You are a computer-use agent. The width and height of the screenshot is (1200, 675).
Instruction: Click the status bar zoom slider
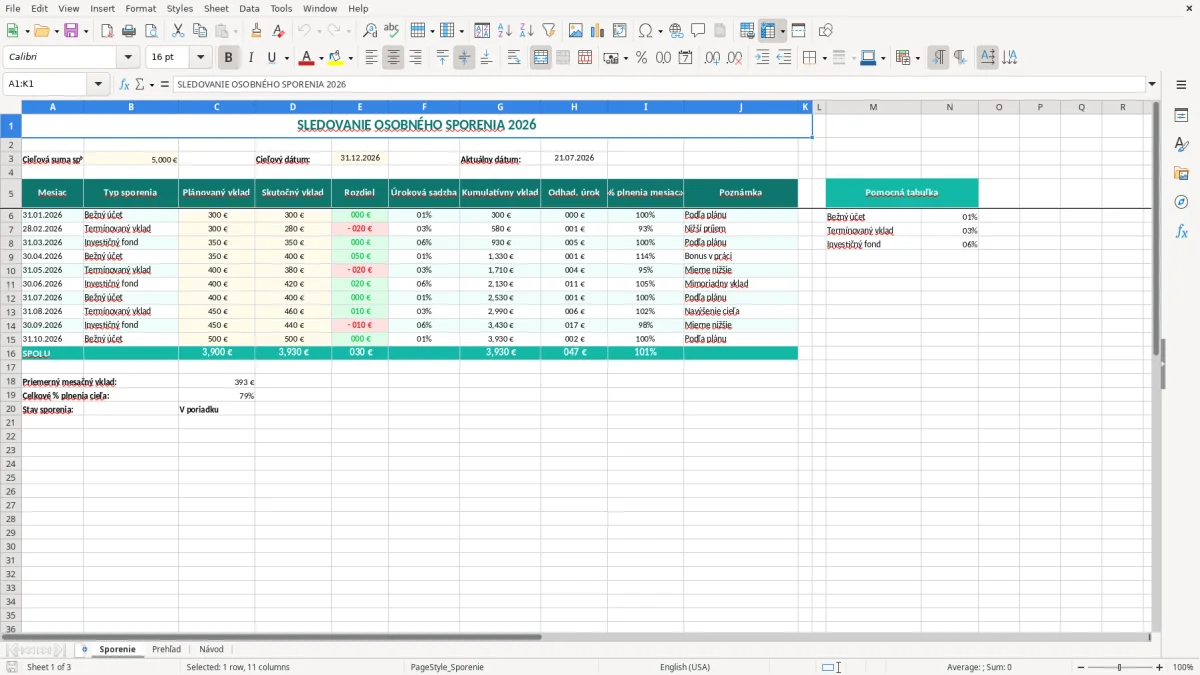1120,667
